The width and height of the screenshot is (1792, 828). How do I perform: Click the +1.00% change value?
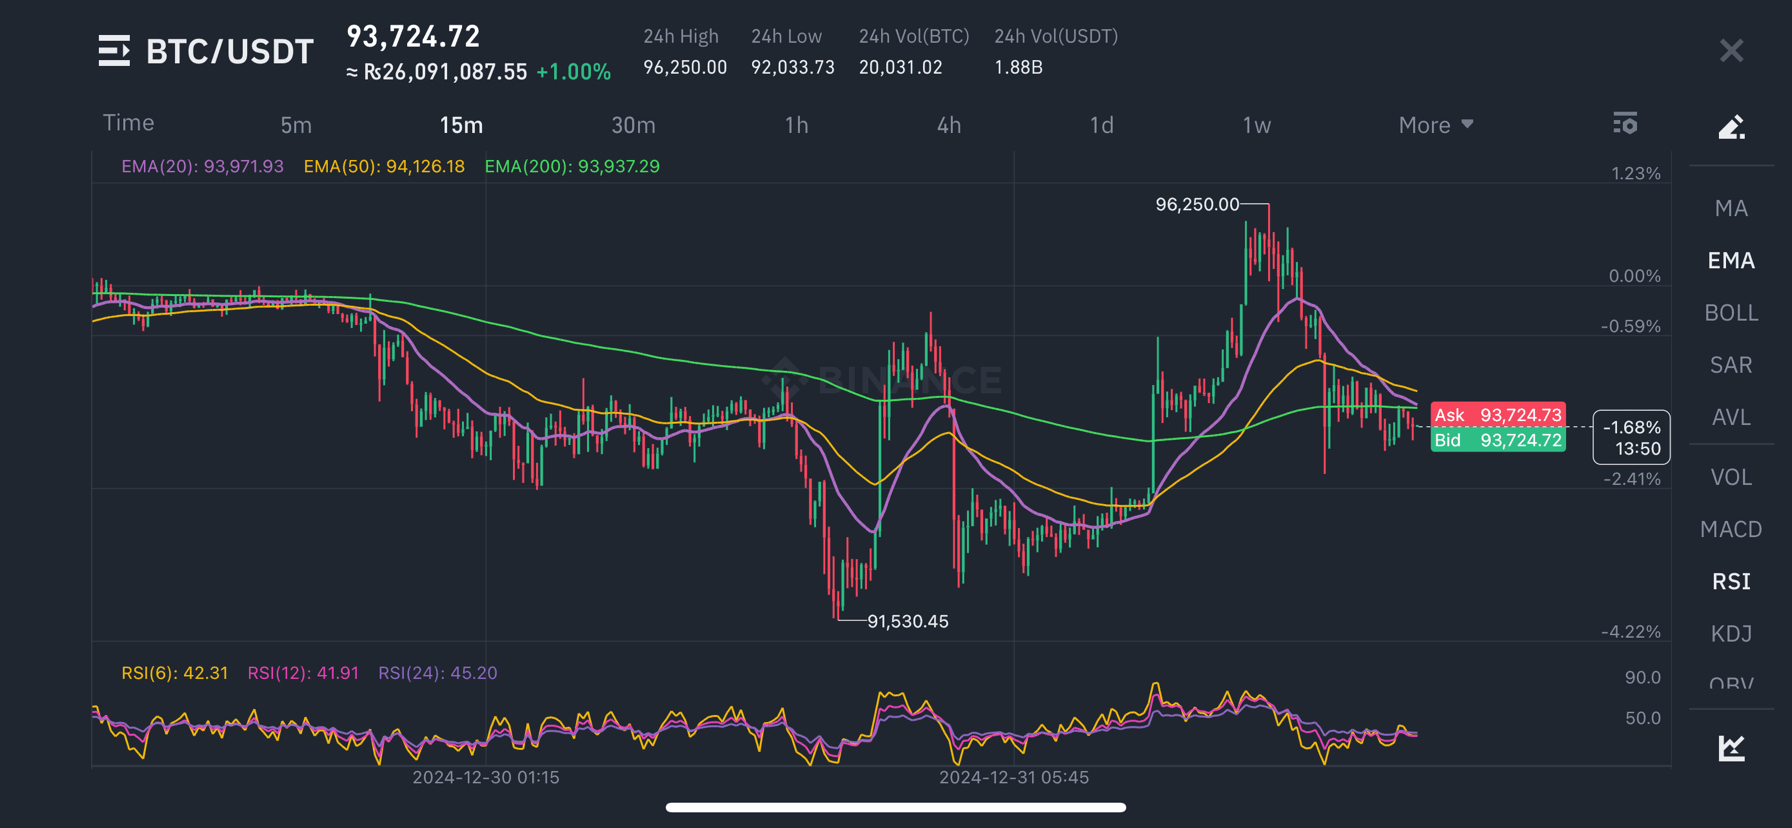point(573,72)
